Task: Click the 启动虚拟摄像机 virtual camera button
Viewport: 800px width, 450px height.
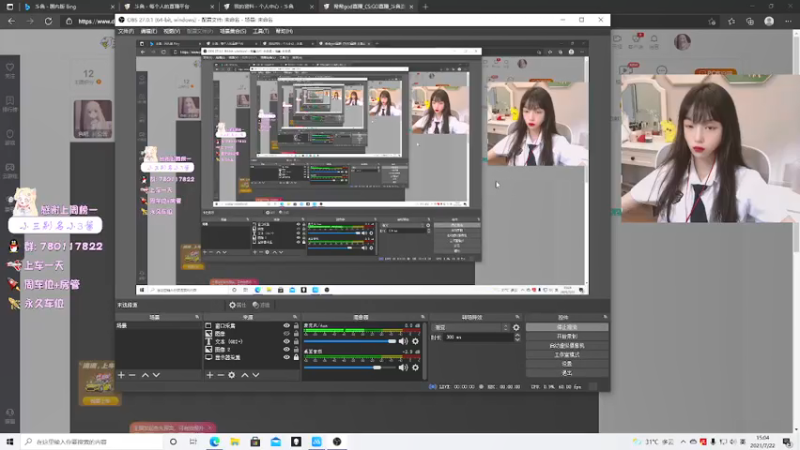Action: tap(567, 345)
